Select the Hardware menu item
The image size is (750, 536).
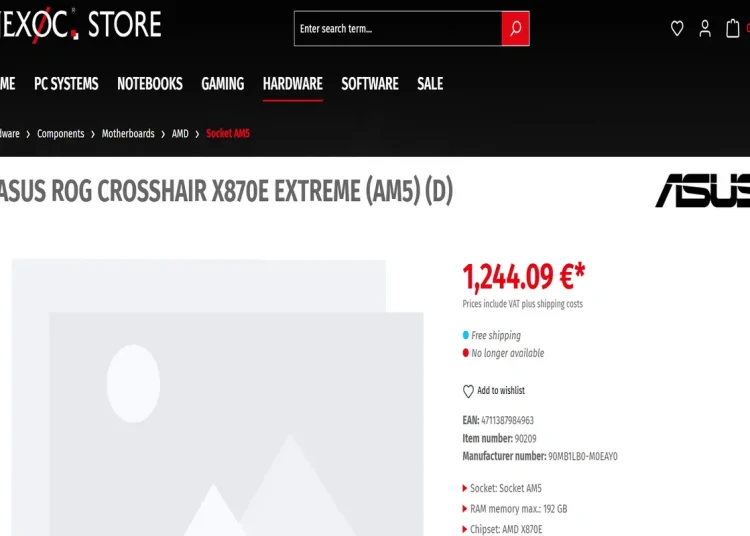293,84
